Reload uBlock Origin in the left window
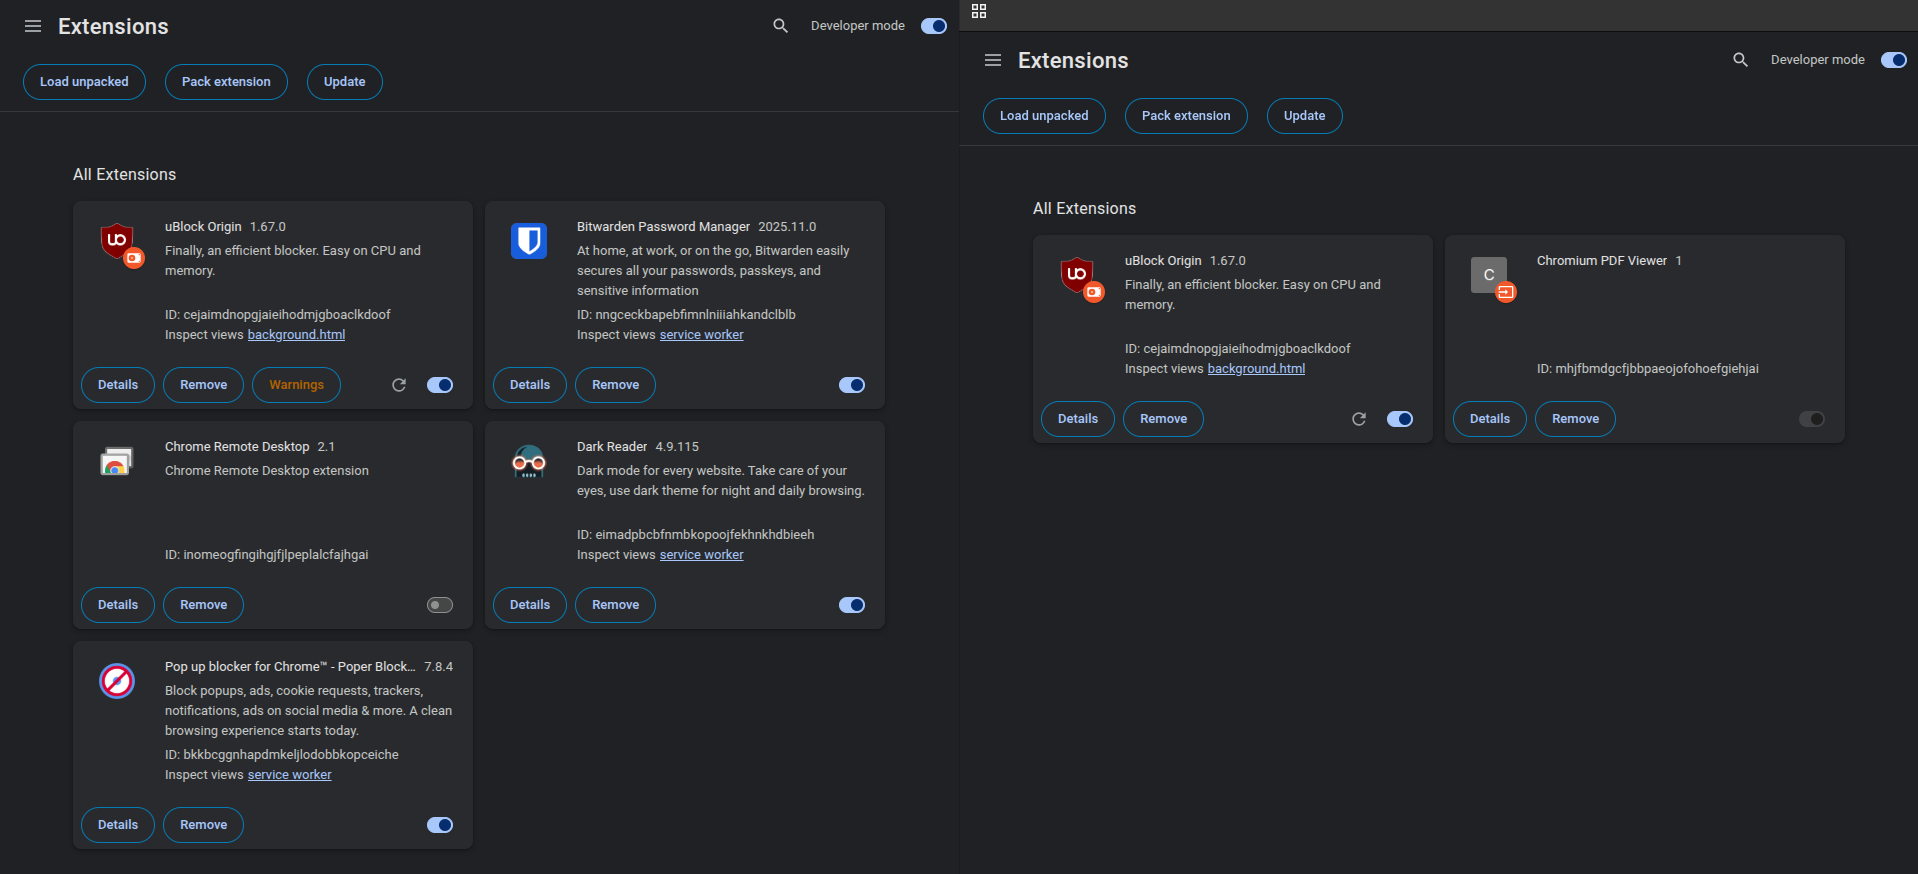 [399, 385]
